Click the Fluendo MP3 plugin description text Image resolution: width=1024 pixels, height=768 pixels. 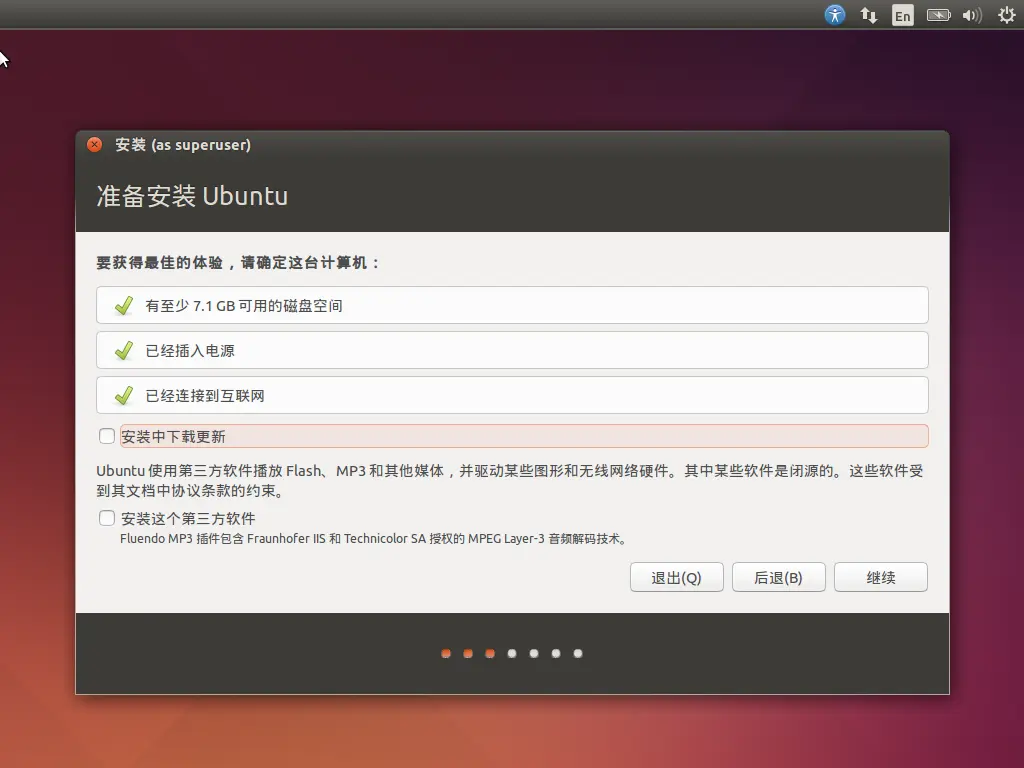(x=374, y=539)
